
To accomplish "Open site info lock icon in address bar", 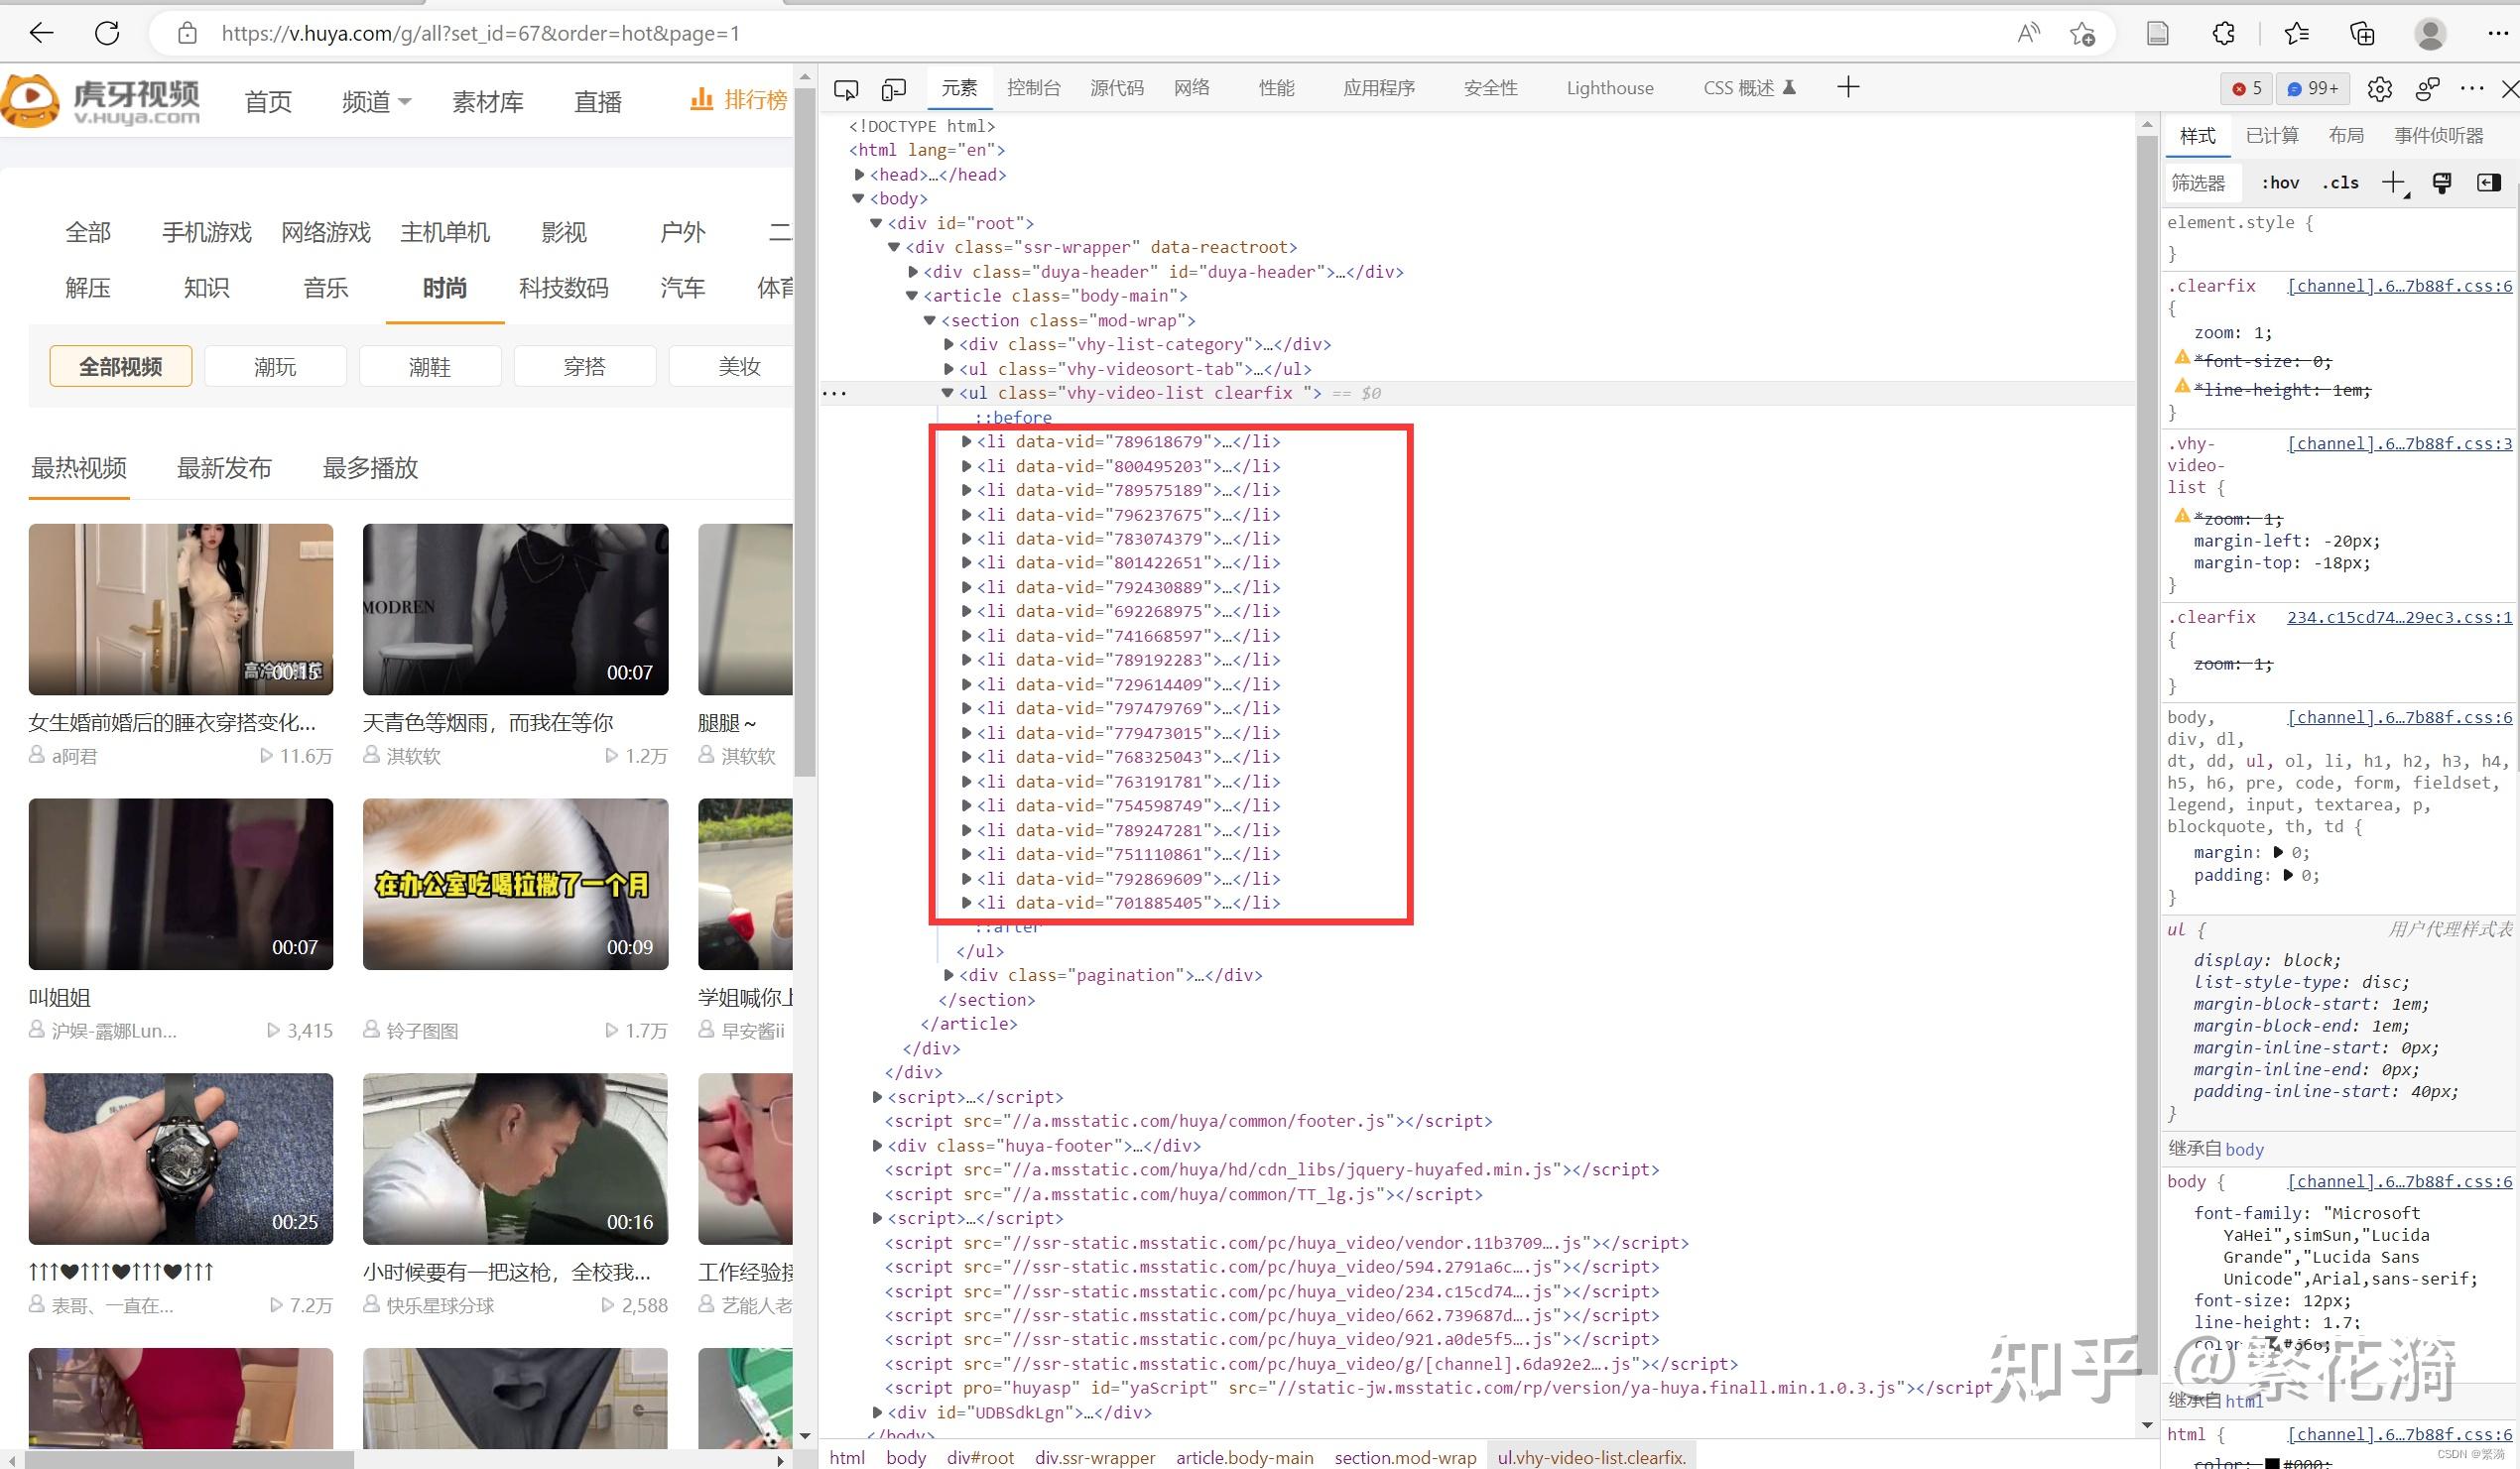I will (187, 33).
